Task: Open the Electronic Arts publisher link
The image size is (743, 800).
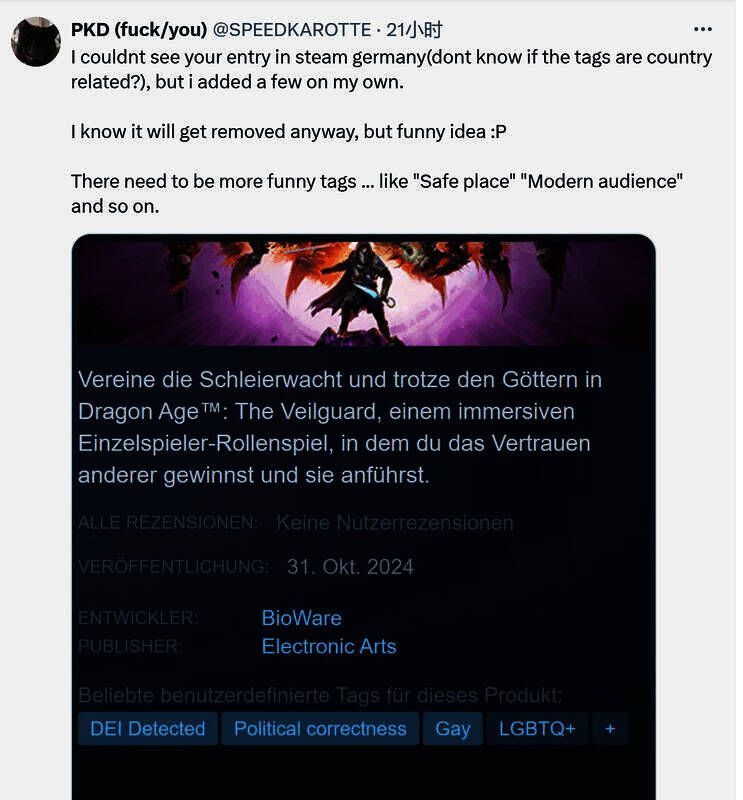Action: pyautogui.click(x=329, y=646)
